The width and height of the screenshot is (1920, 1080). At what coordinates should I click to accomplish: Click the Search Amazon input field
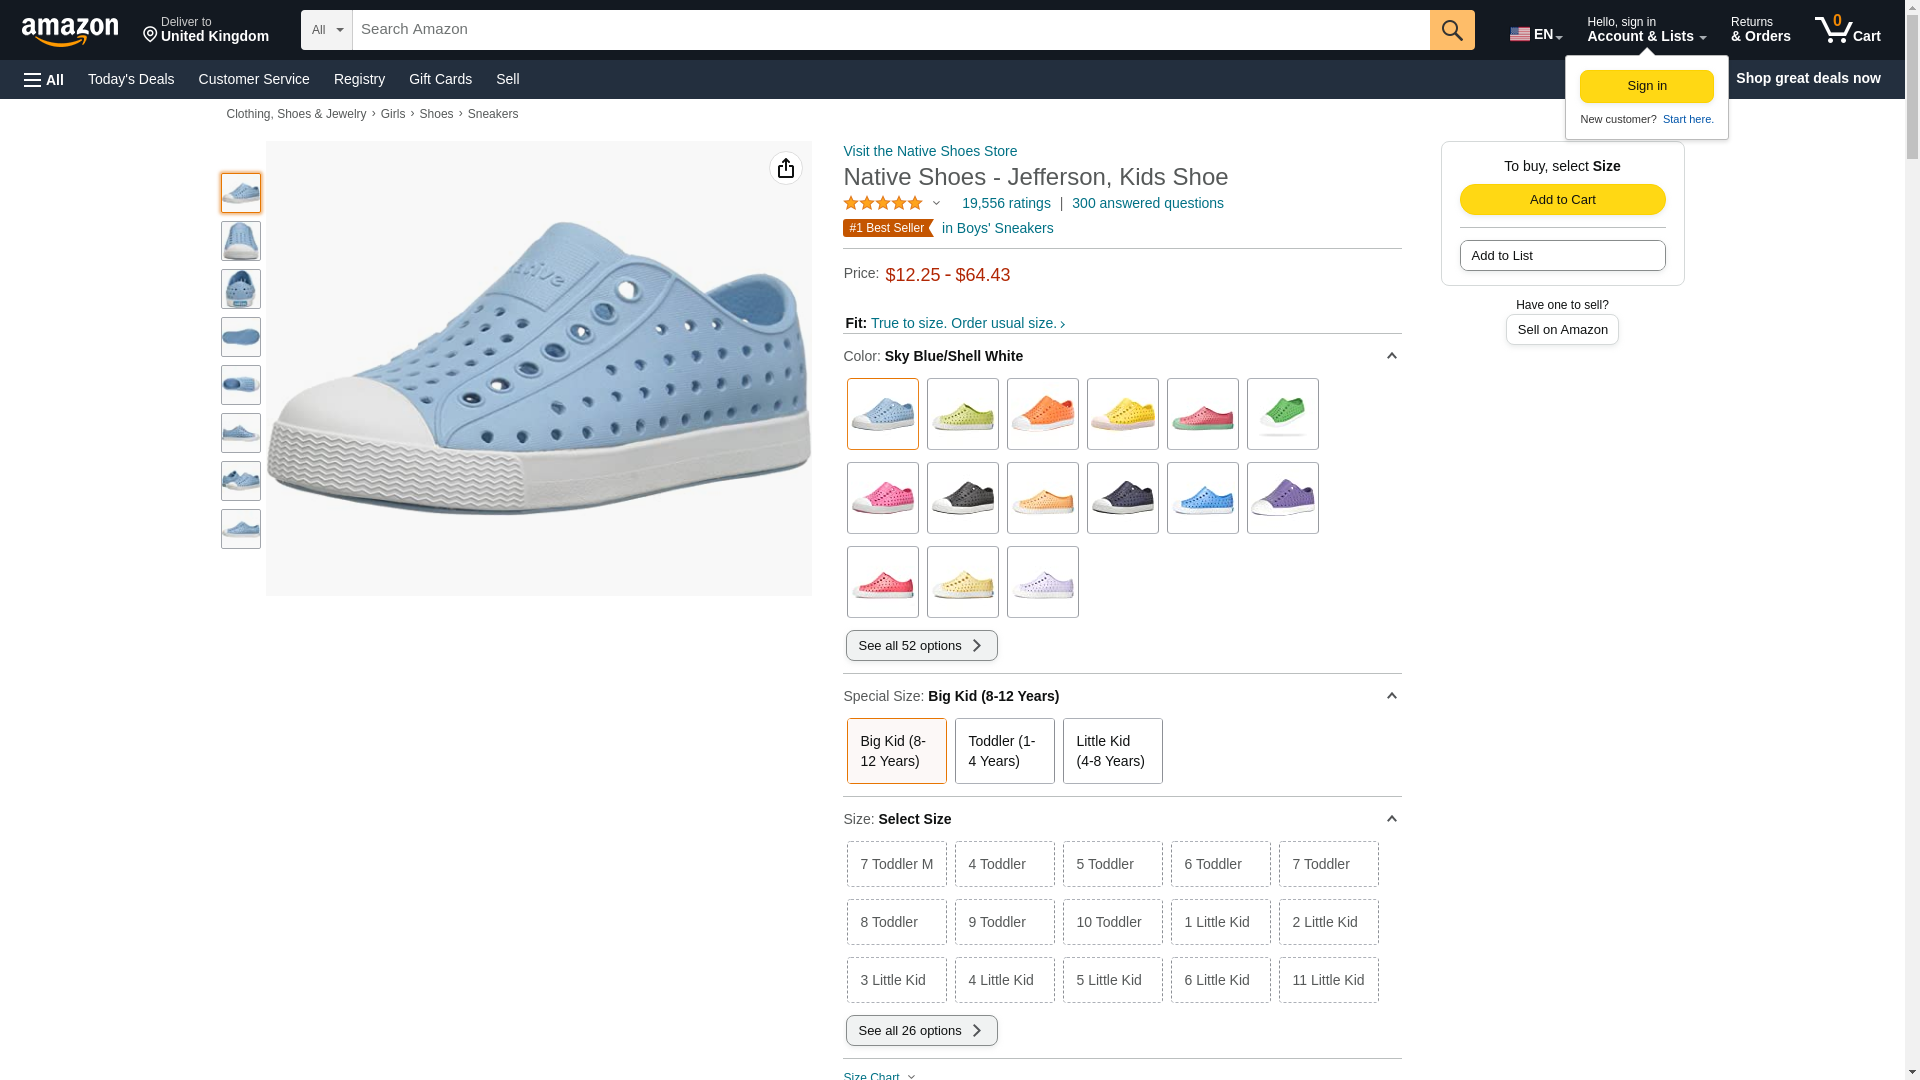(x=890, y=30)
